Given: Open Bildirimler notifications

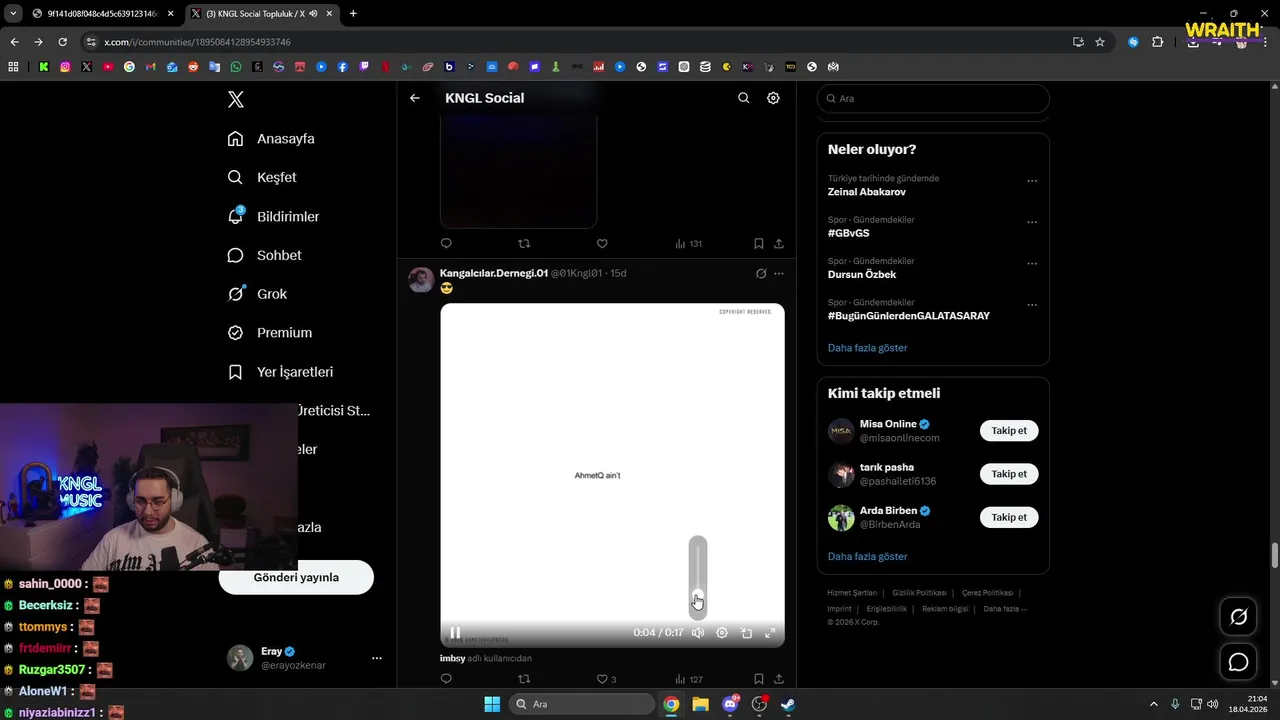Looking at the screenshot, I should (273, 216).
